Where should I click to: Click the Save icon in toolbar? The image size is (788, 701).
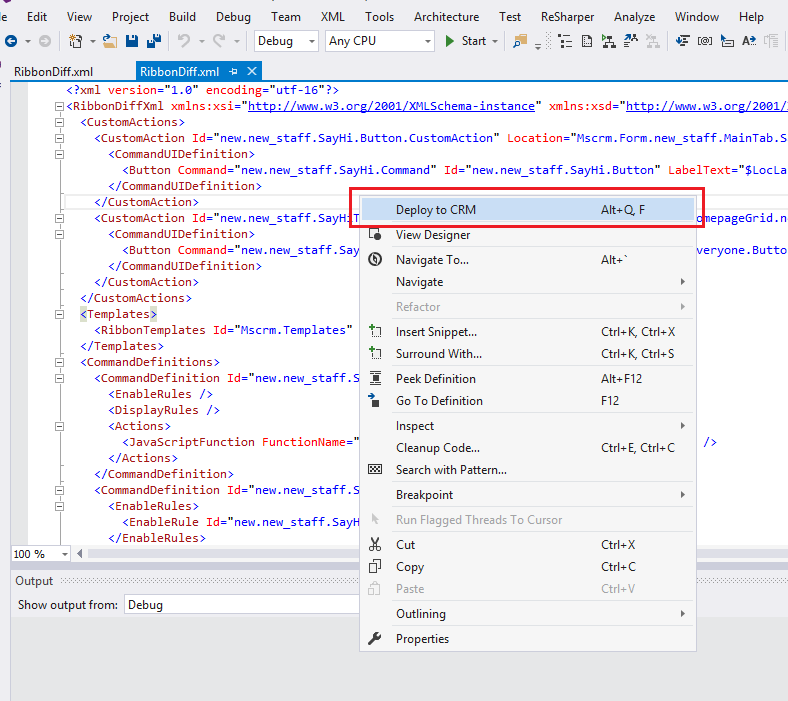pyautogui.click(x=133, y=41)
